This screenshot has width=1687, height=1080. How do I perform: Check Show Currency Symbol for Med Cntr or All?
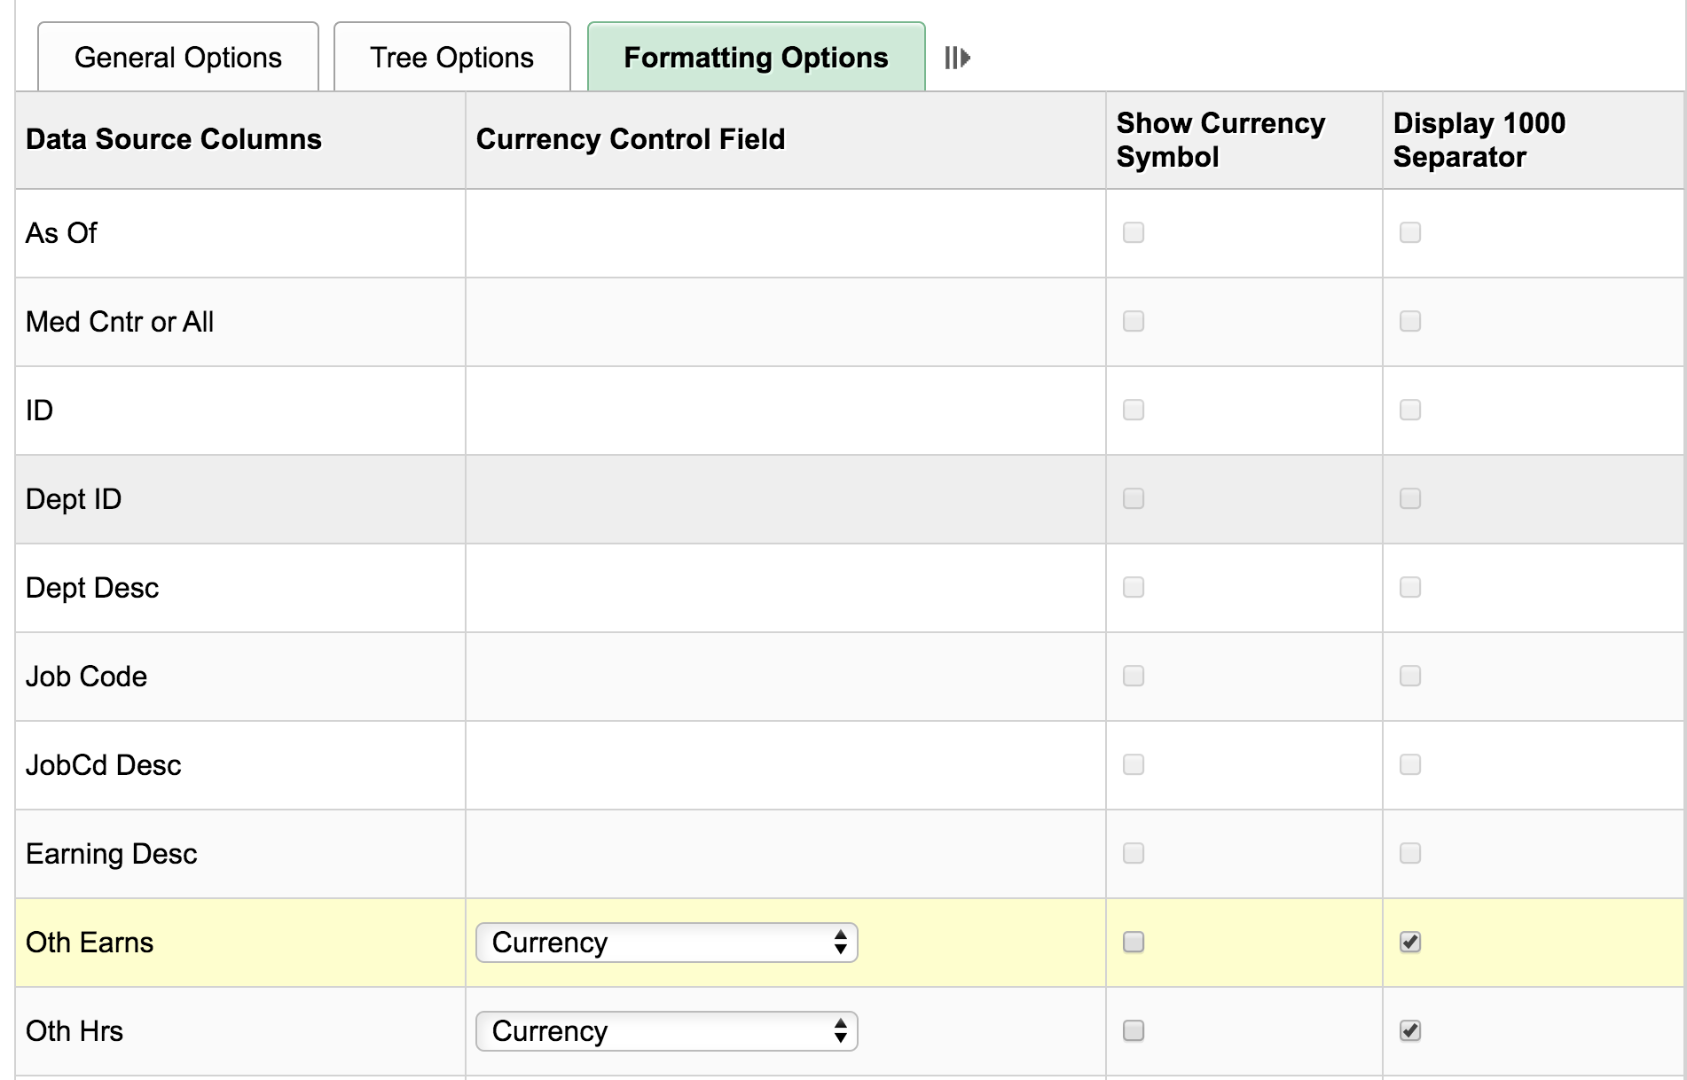(x=1132, y=321)
